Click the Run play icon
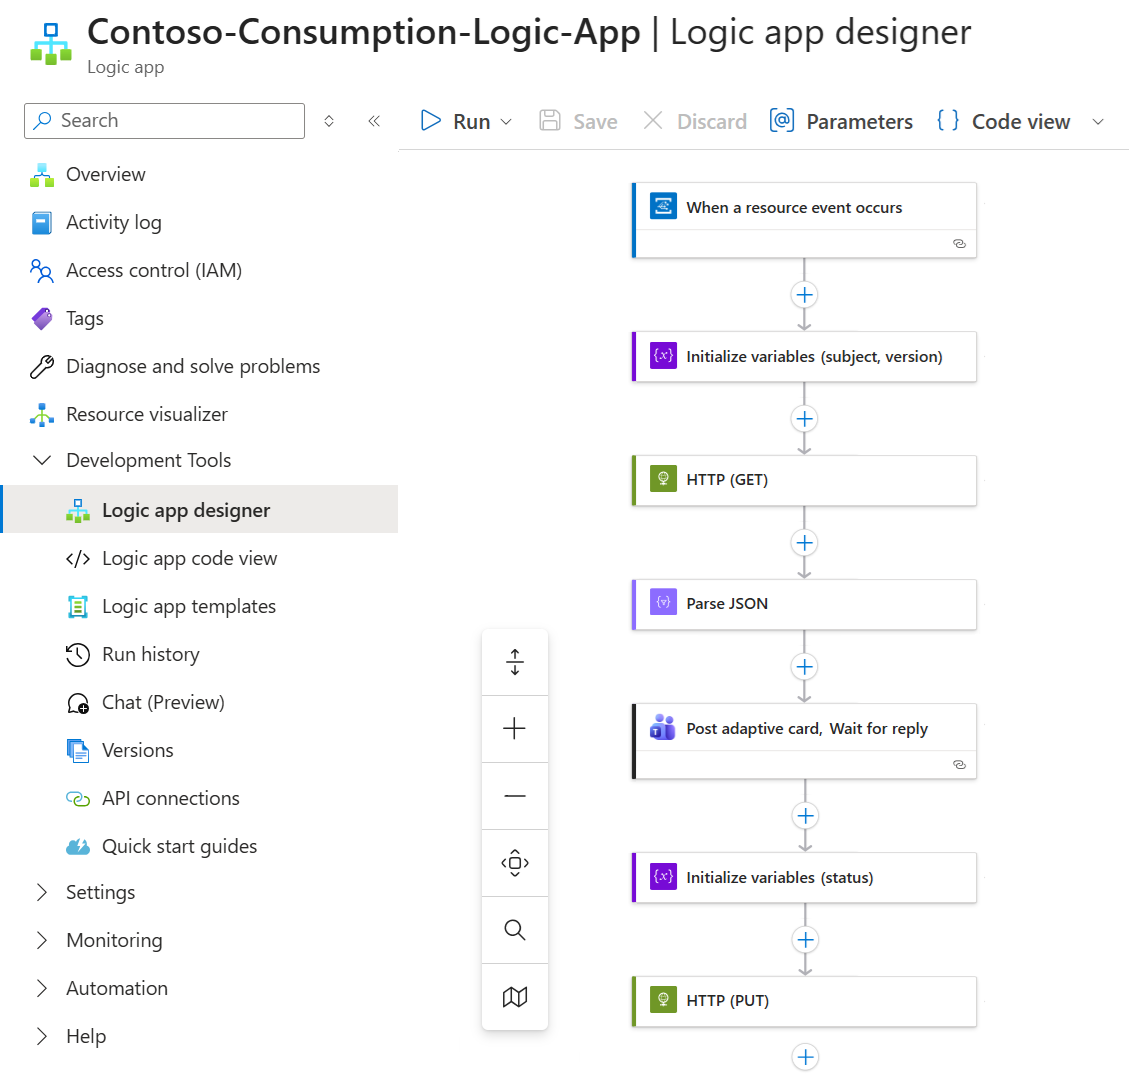The width and height of the screenshot is (1129, 1087). [431, 121]
